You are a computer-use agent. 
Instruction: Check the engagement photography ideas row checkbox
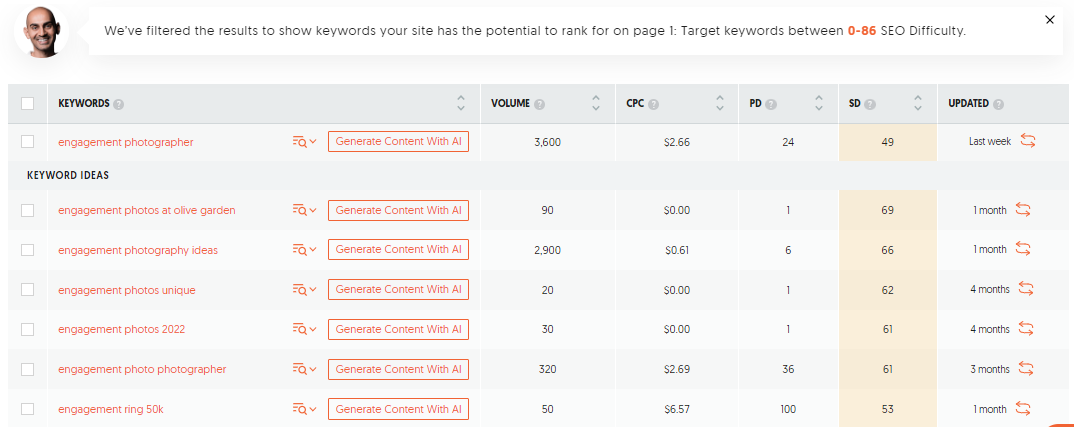tap(27, 250)
